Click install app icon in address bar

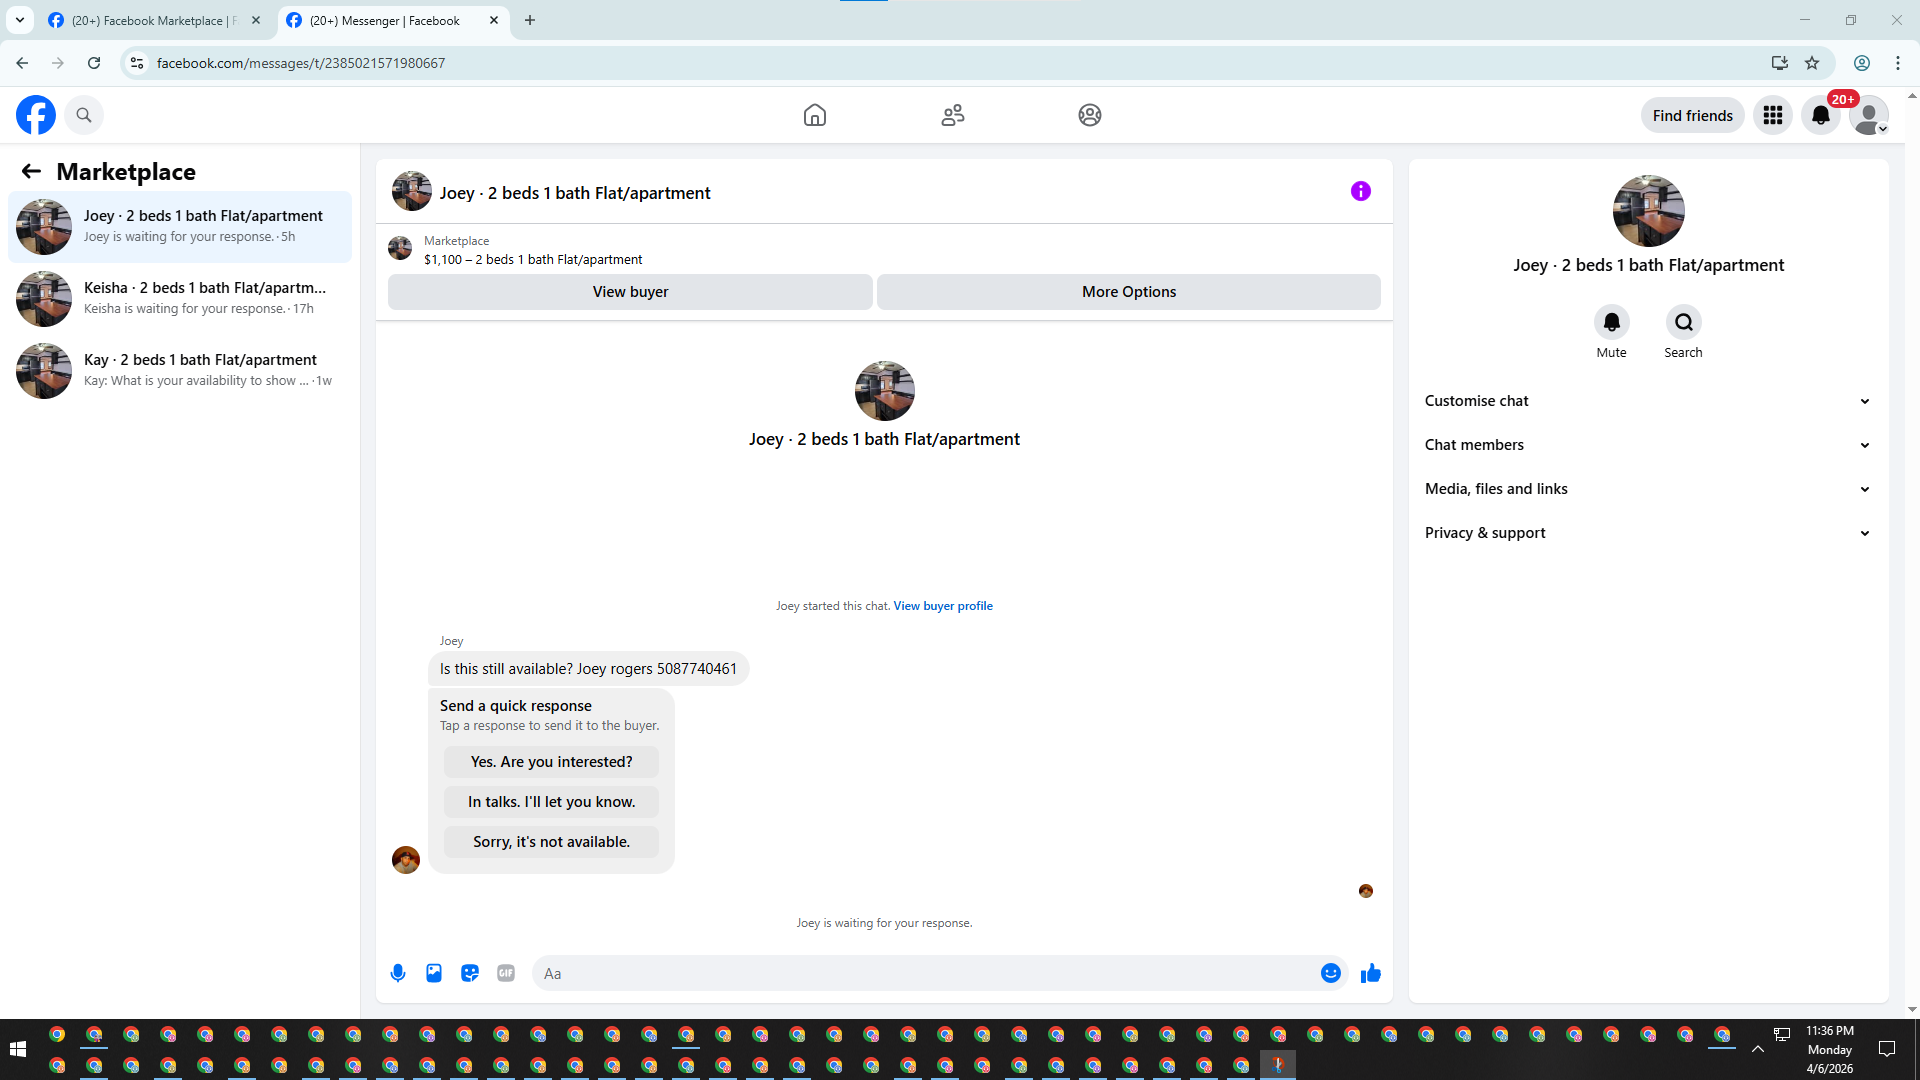[x=1780, y=63]
